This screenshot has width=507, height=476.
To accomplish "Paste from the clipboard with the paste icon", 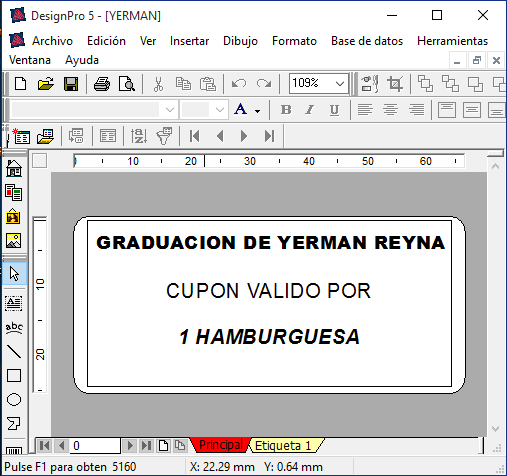I will tap(208, 84).
